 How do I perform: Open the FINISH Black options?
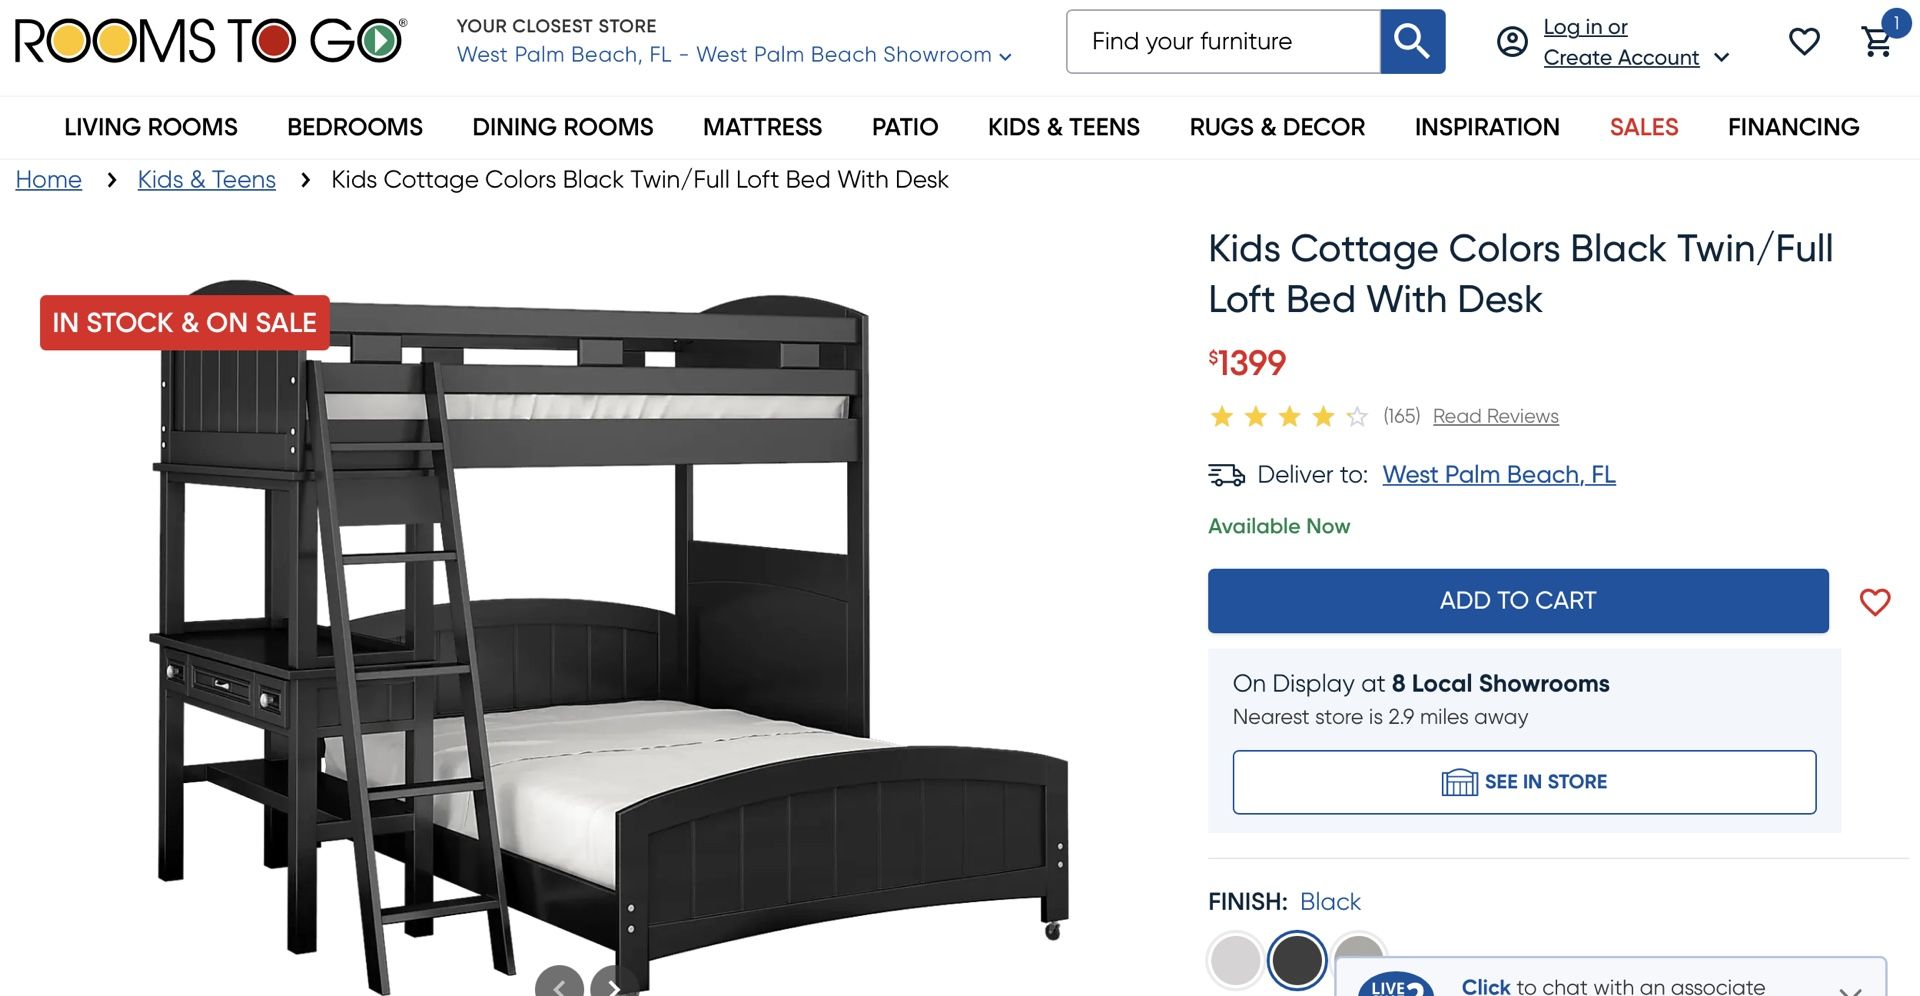[1330, 901]
